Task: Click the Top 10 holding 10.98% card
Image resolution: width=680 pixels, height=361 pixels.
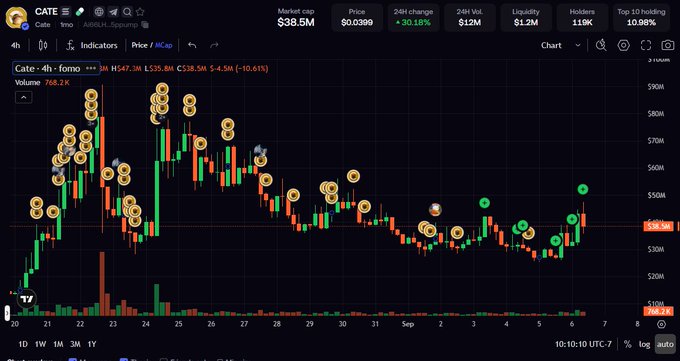Action: coord(641,18)
